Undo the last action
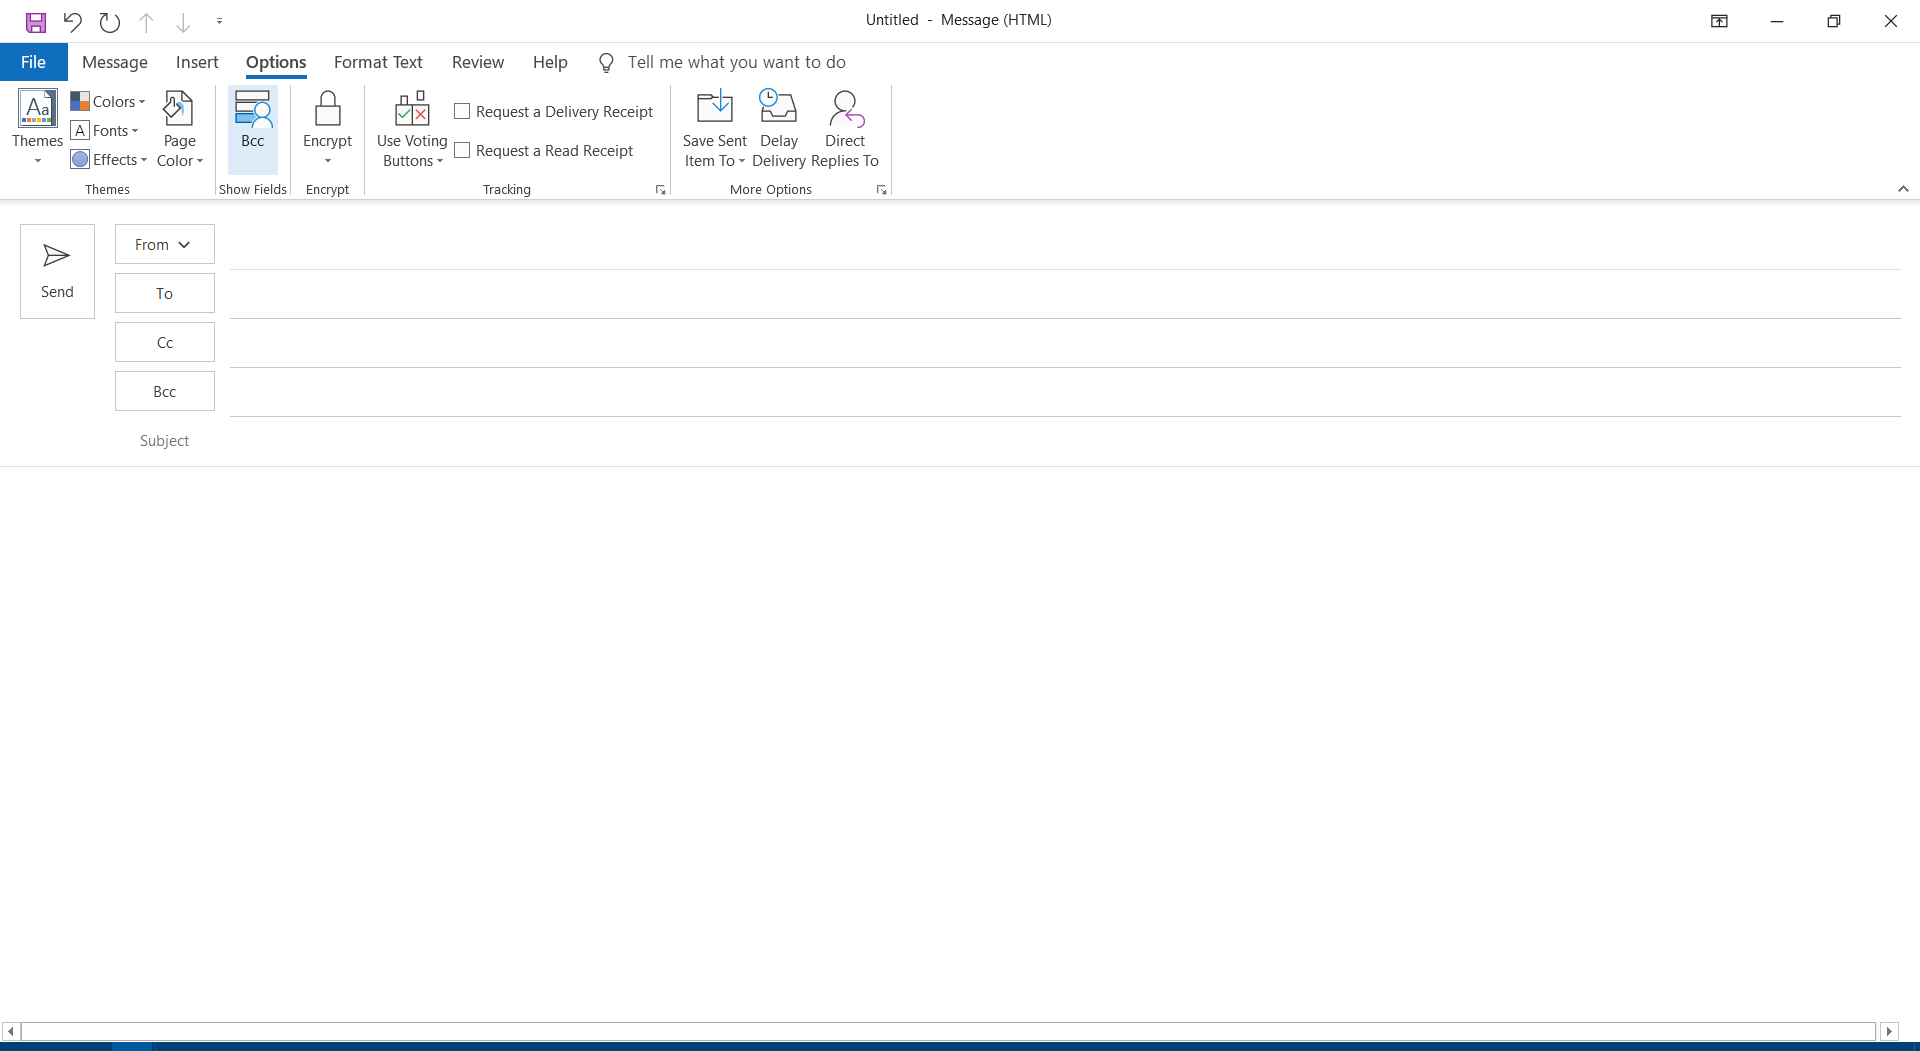 (x=72, y=21)
